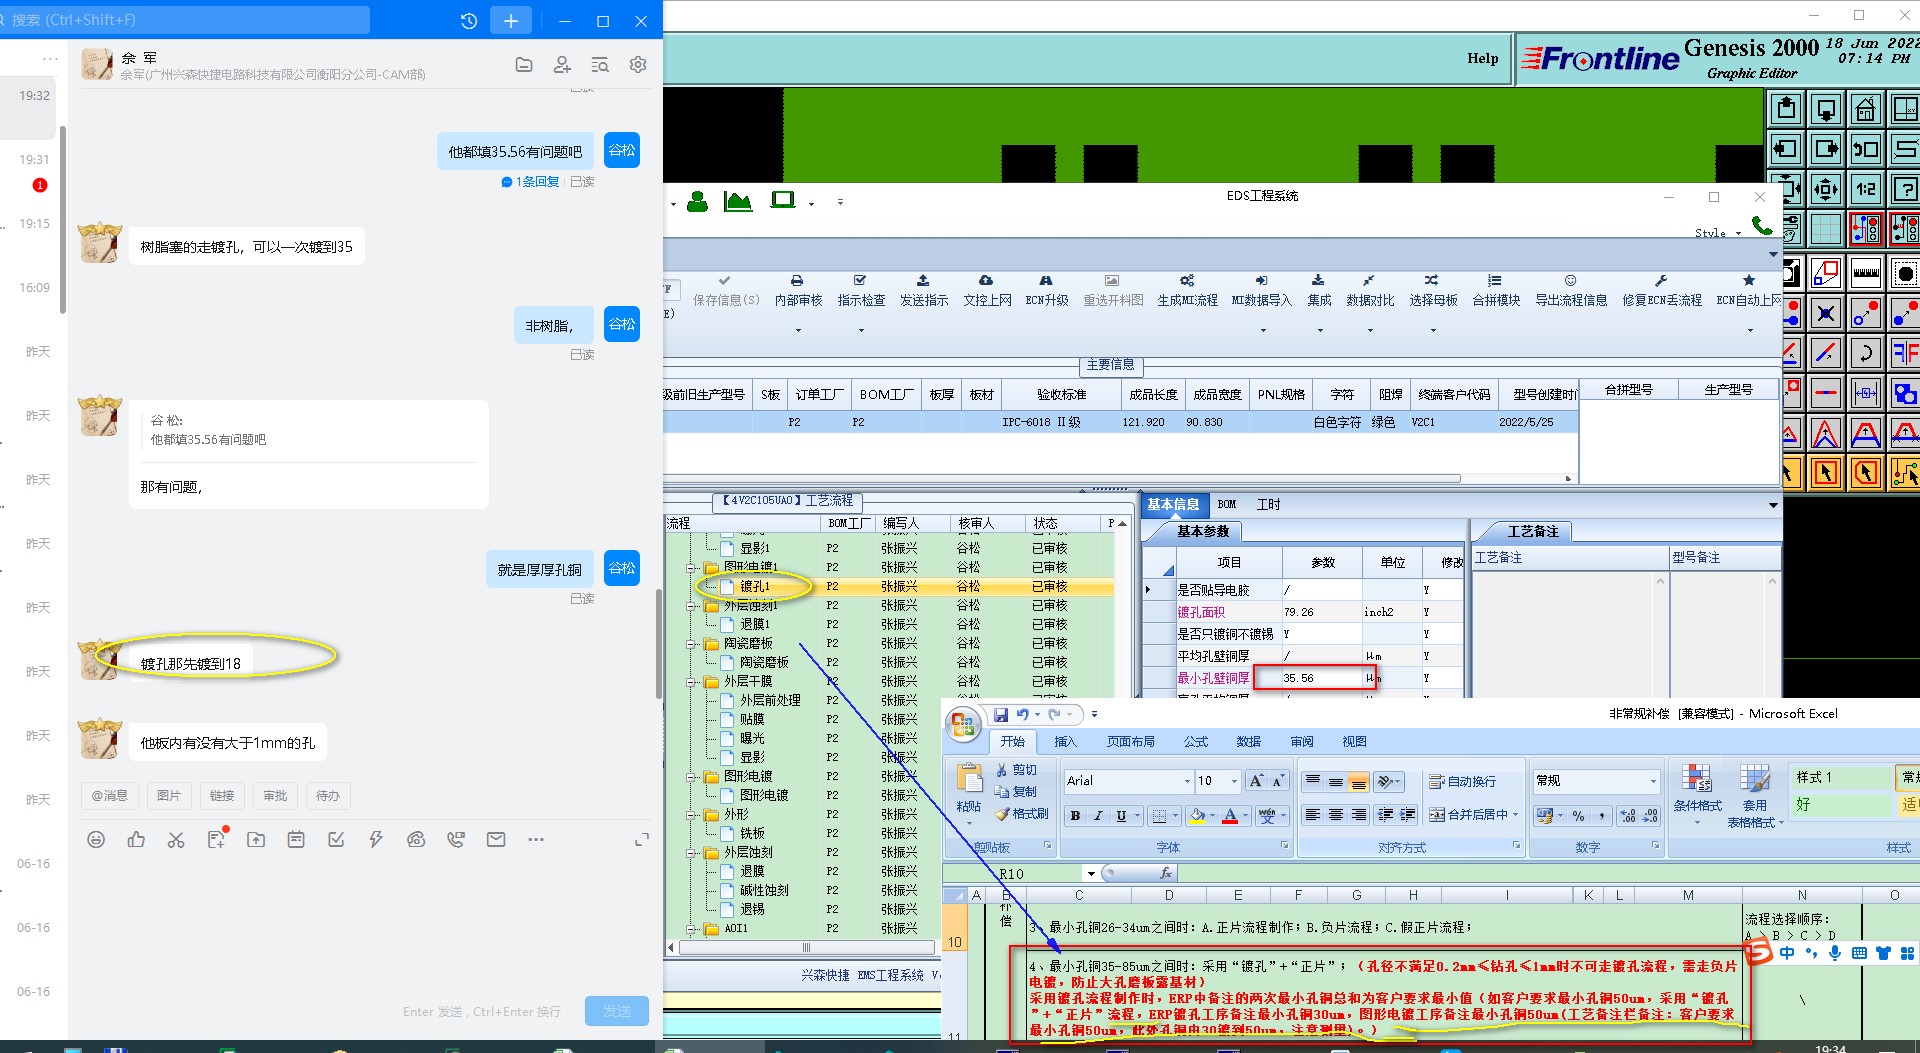Toggle center horizontal alignment in Excel
The width and height of the screenshot is (1920, 1053).
point(1336,815)
